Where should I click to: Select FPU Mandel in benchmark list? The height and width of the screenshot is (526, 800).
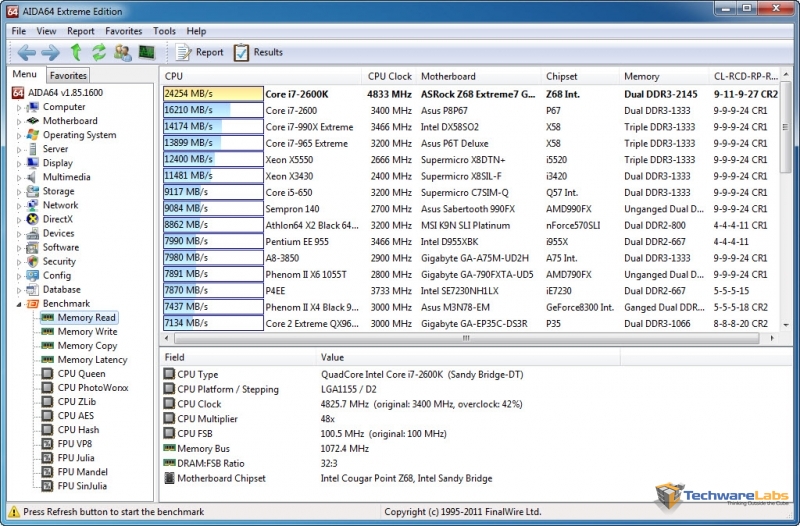click(83, 472)
